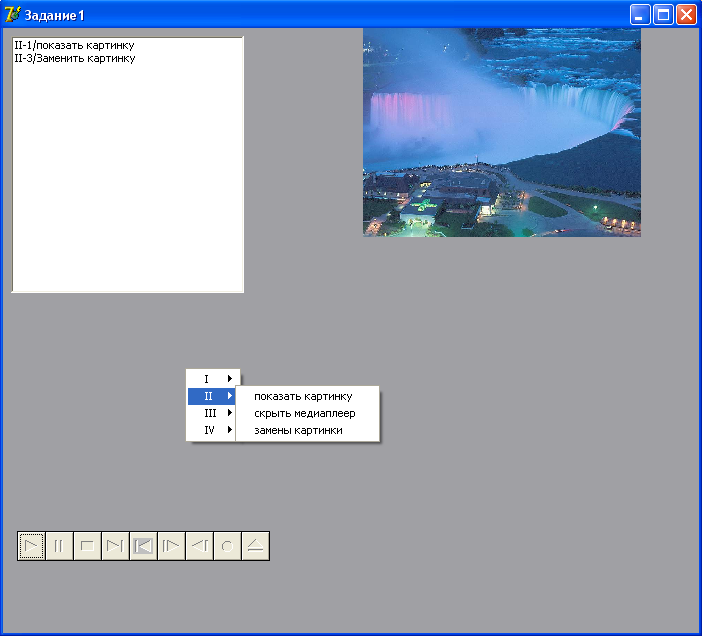The height and width of the screenshot is (636, 702).
Task: Expand arrow next to menu item I
Action: [230, 379]
